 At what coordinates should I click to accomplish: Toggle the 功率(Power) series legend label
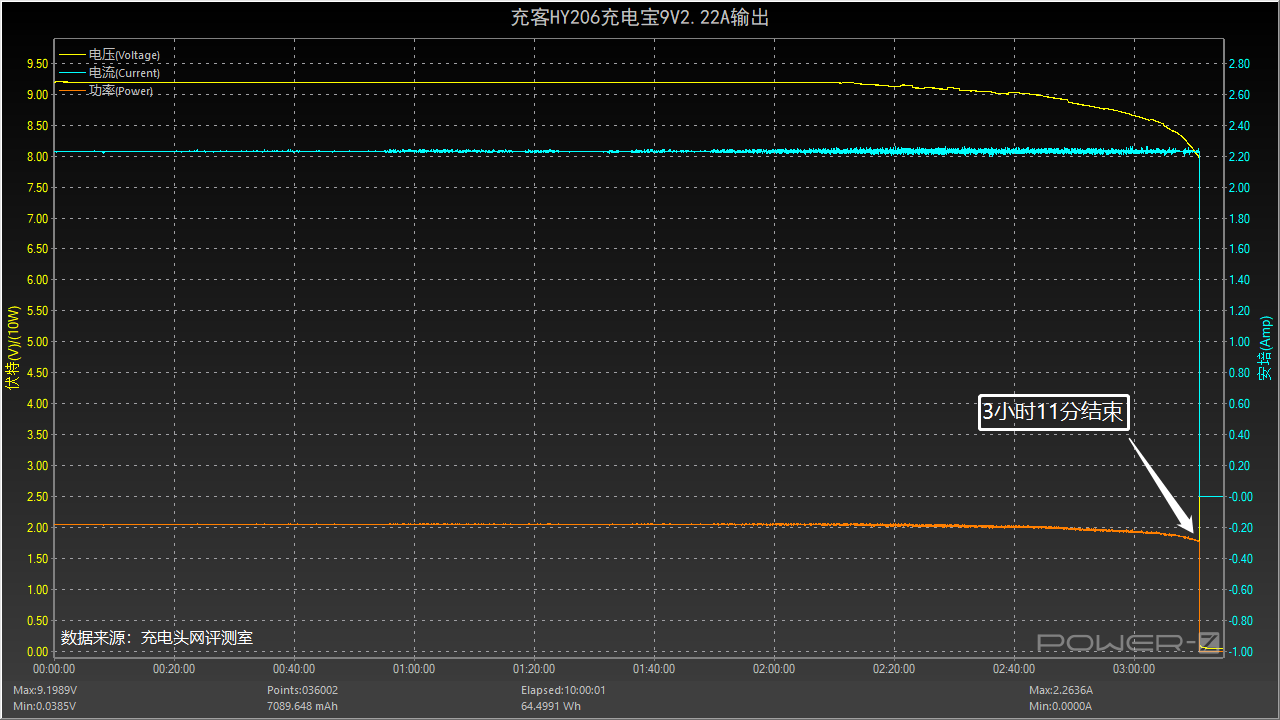coord(121,91)
